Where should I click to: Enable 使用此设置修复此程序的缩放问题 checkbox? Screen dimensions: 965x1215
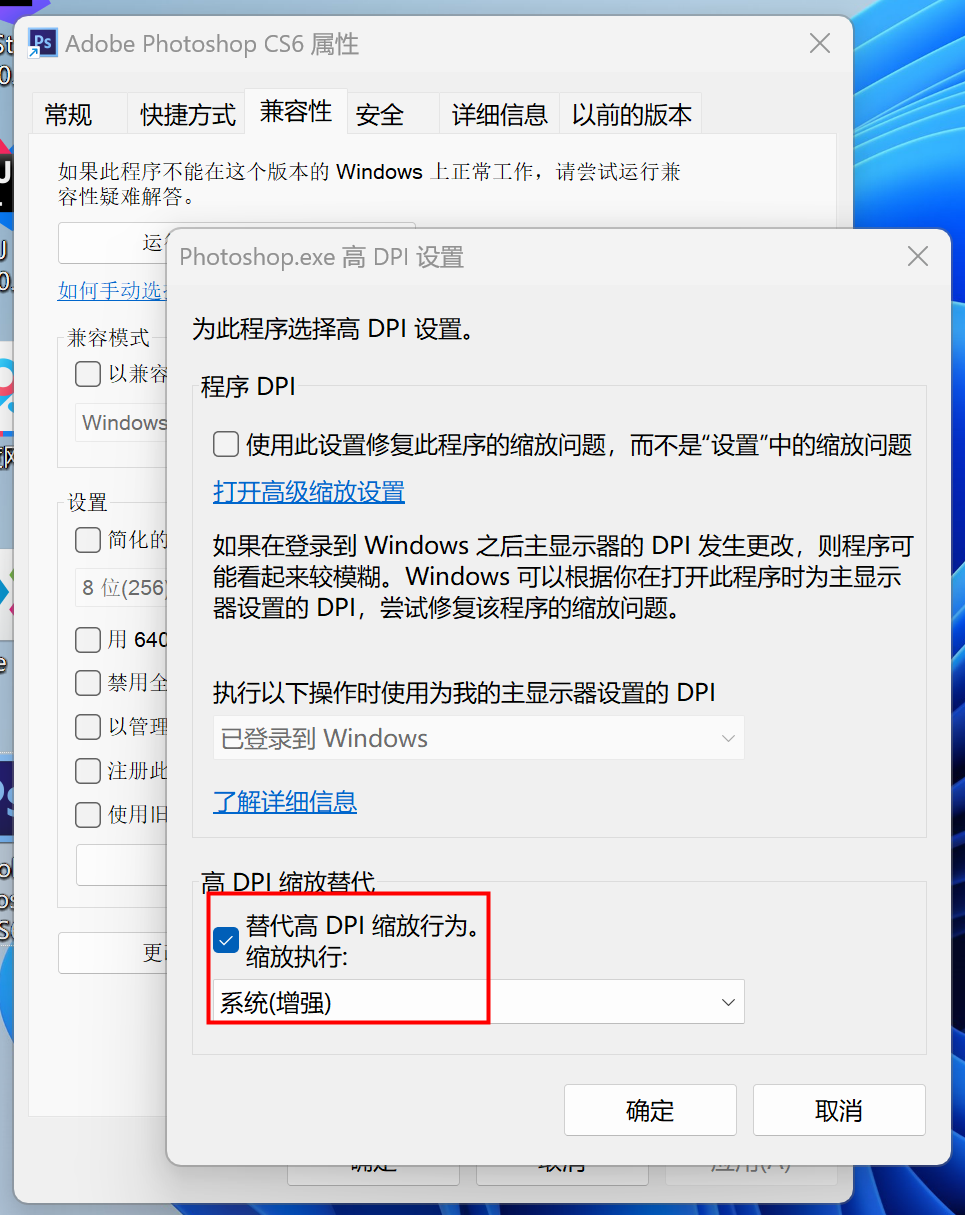[x=226, y=444]
